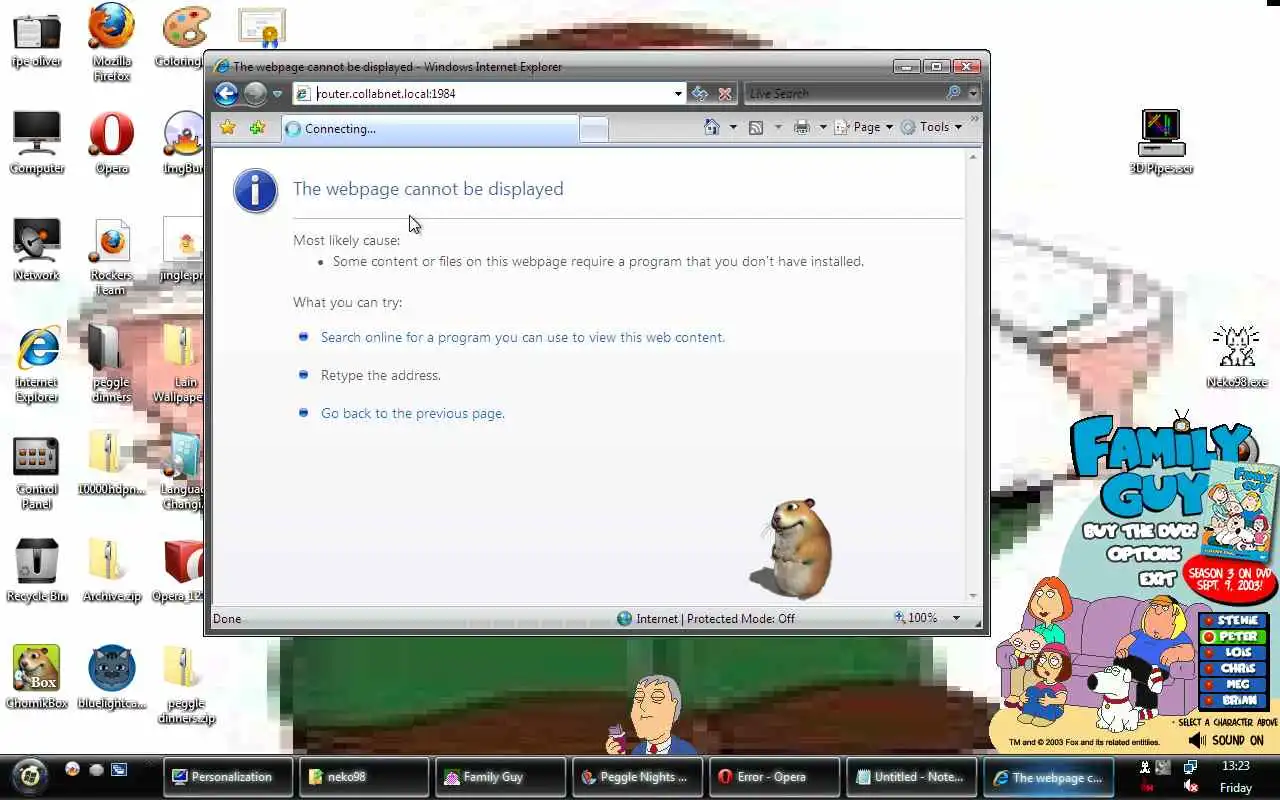Open the Favorites Center star icon
Screen dimensions: 1280x800
pyautogui.click(x=228, y=128)
